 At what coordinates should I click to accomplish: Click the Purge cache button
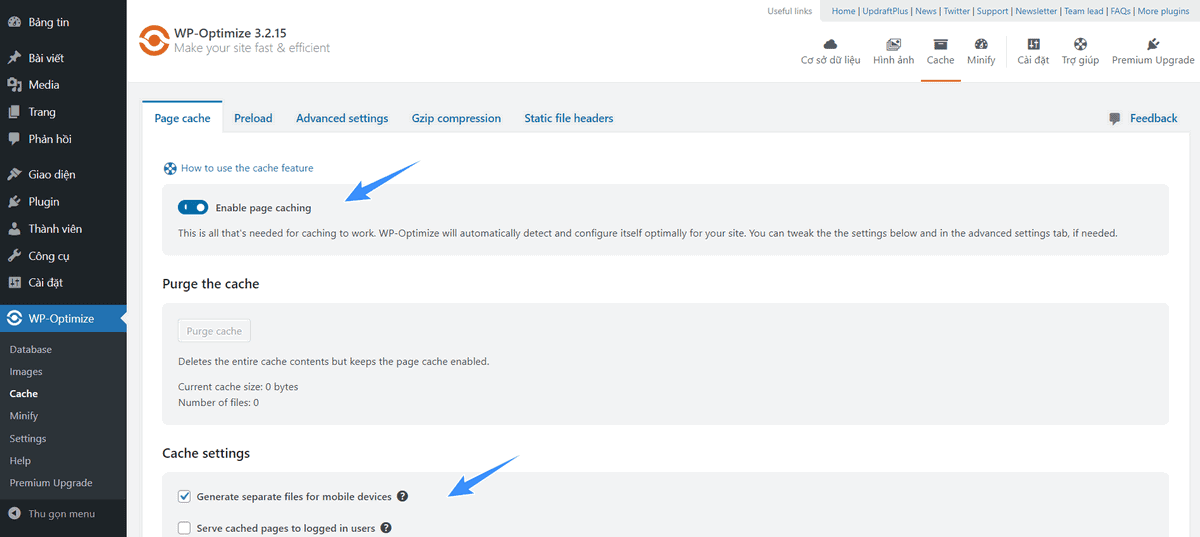214,331
